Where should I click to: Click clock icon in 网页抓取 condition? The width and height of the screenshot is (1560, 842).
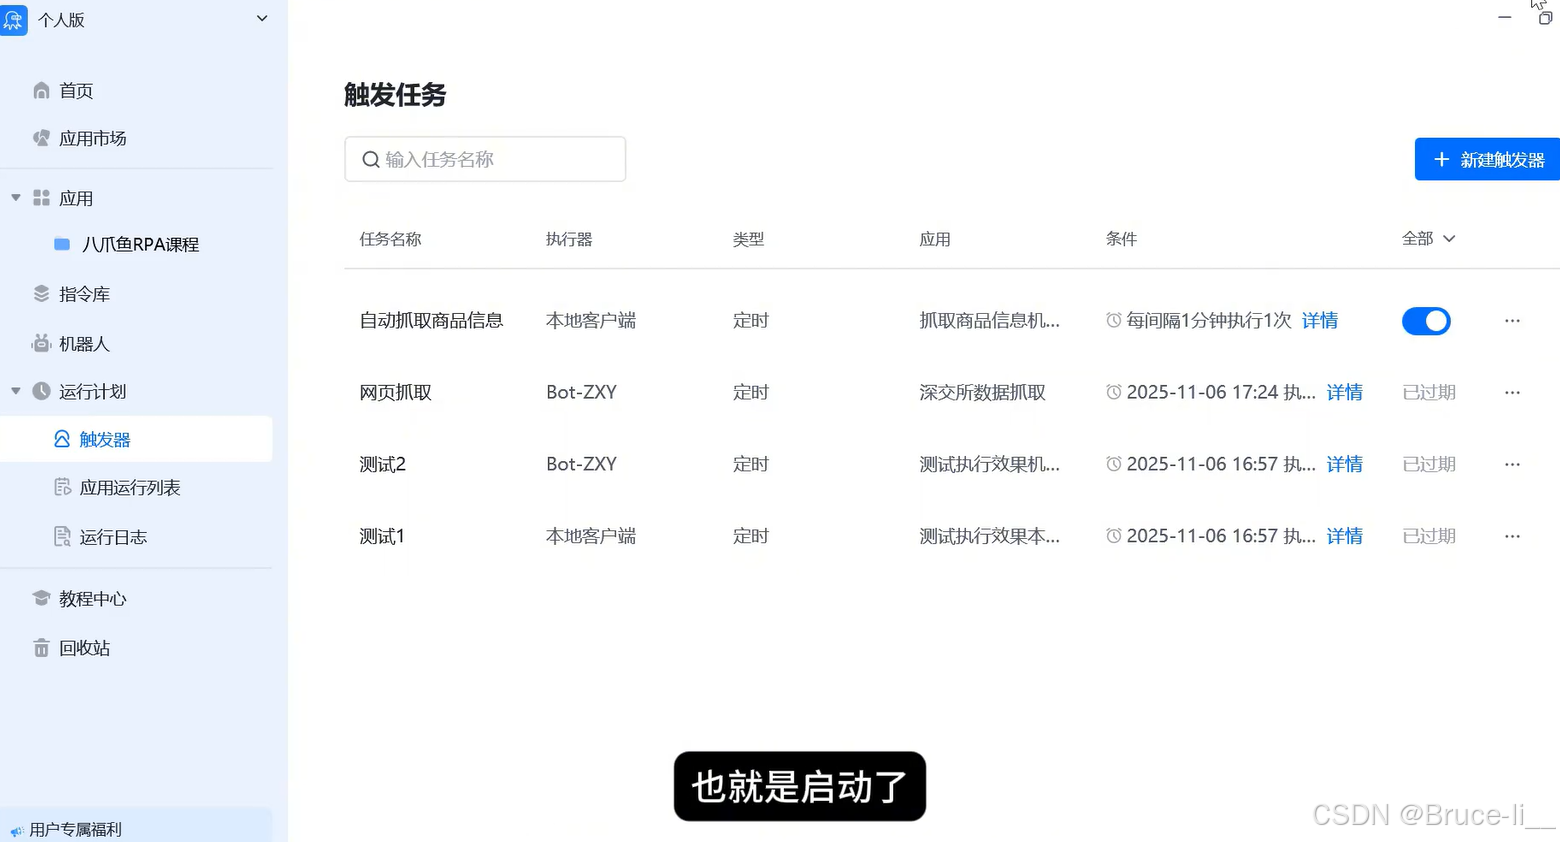[1113, 392]
